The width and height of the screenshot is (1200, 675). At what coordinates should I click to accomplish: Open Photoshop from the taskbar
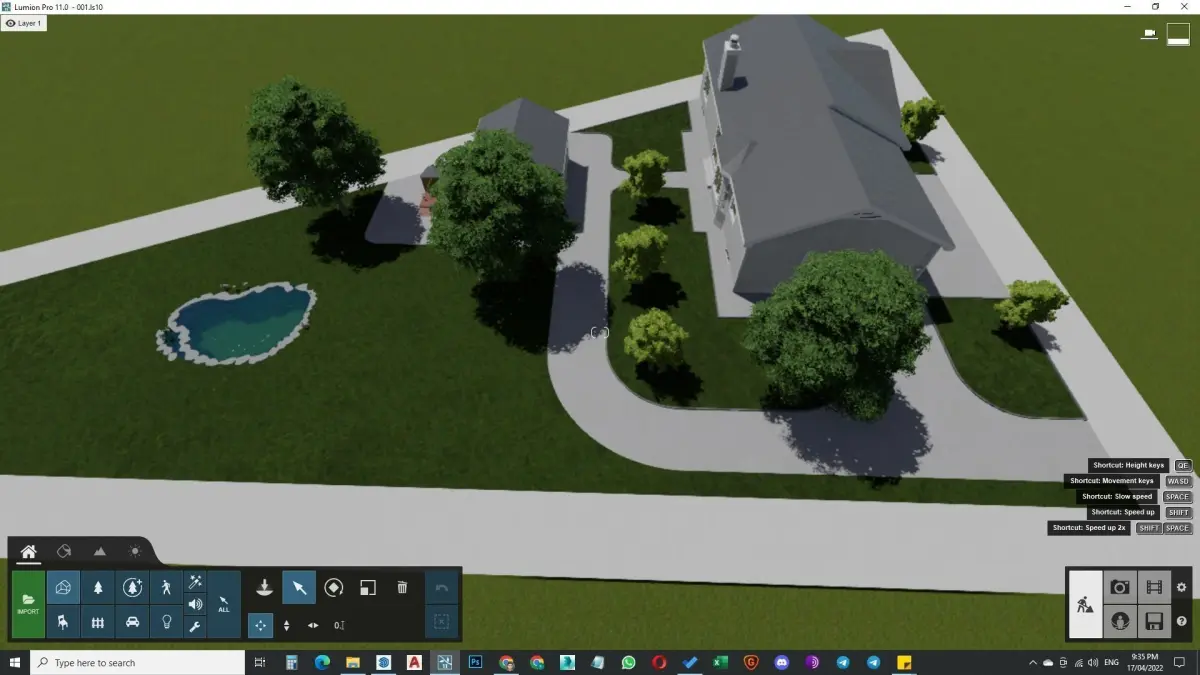pos(476,662)
